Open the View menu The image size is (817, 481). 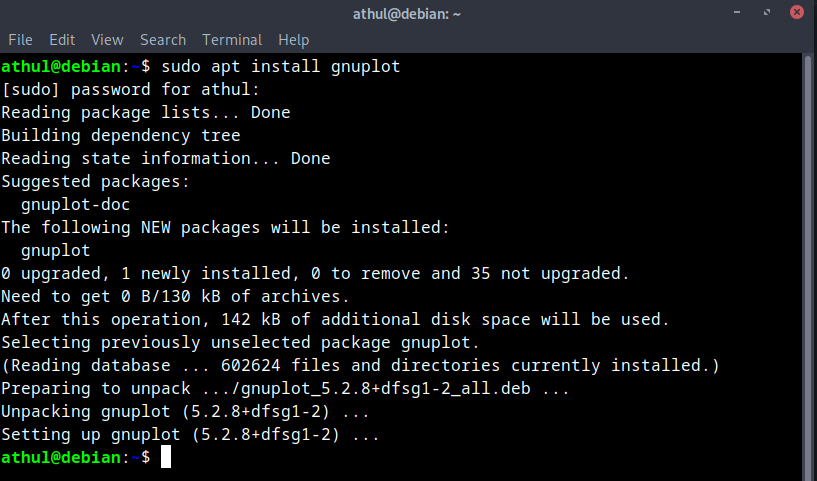107,40
